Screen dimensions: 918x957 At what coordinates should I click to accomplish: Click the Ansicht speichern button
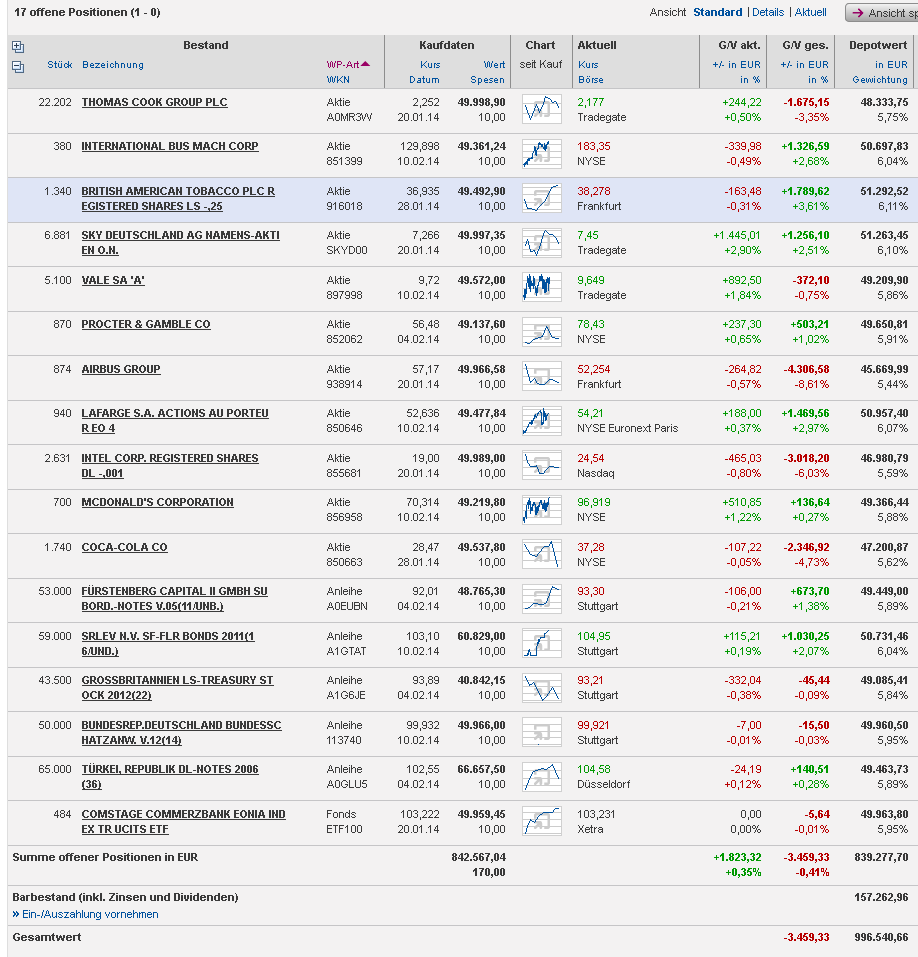[881, 13]
